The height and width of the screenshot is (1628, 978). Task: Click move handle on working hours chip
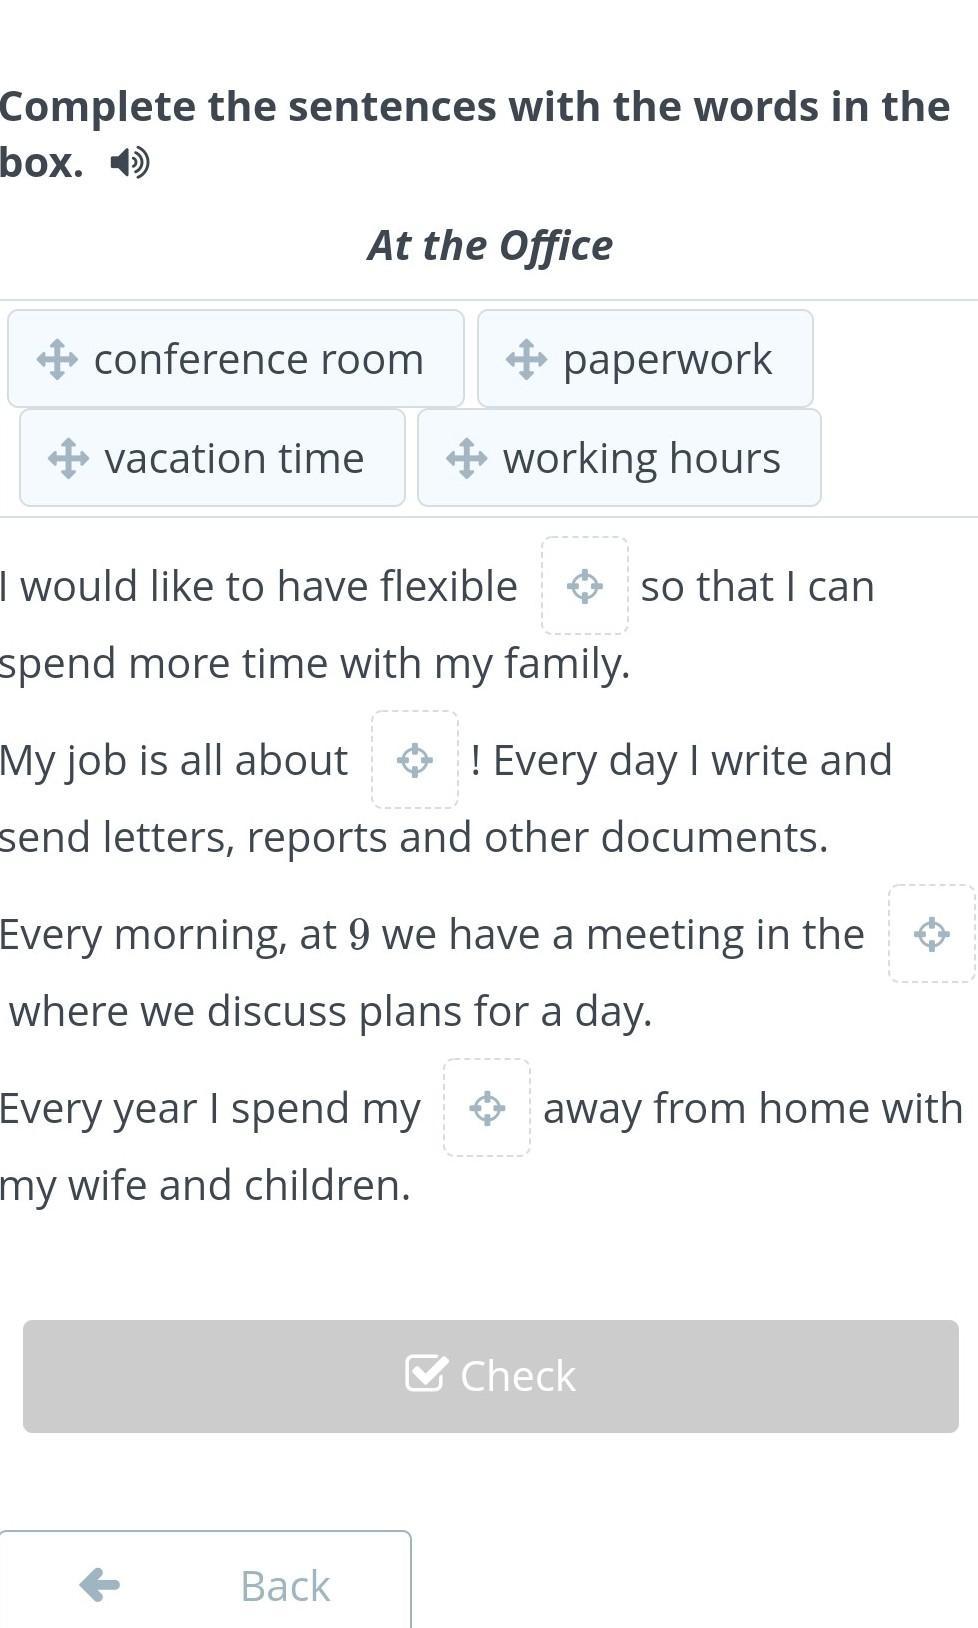[x=466, y=458]
